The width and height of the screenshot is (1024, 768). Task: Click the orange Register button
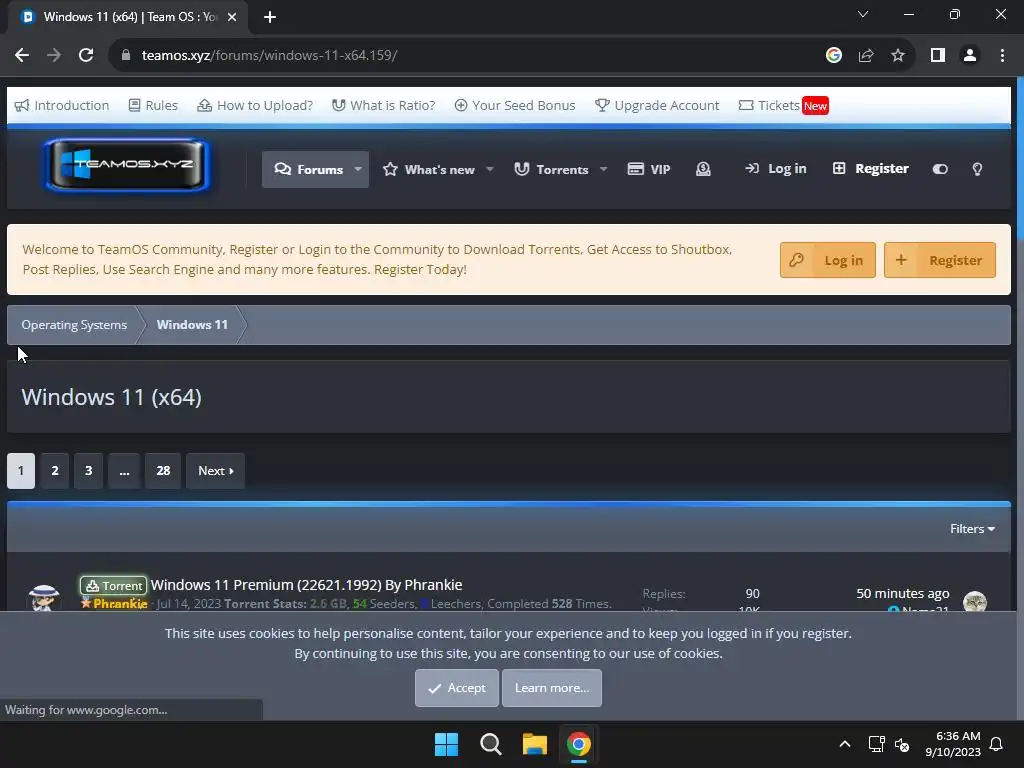point(940,260)
